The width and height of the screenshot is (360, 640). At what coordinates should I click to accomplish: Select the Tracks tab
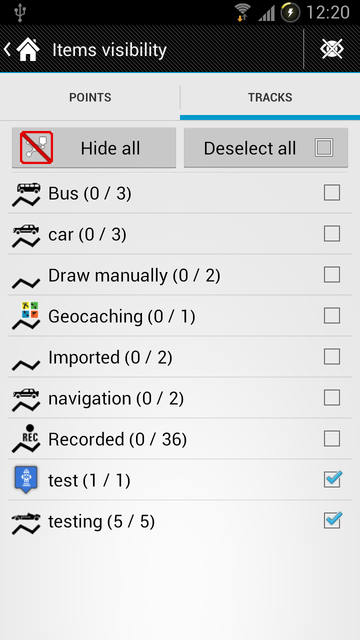(270, 97)
